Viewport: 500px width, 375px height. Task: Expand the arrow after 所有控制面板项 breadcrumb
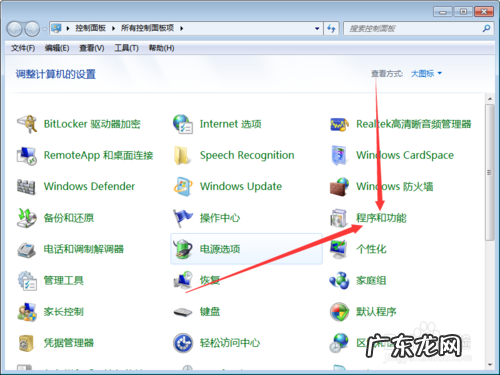point(182,29)
